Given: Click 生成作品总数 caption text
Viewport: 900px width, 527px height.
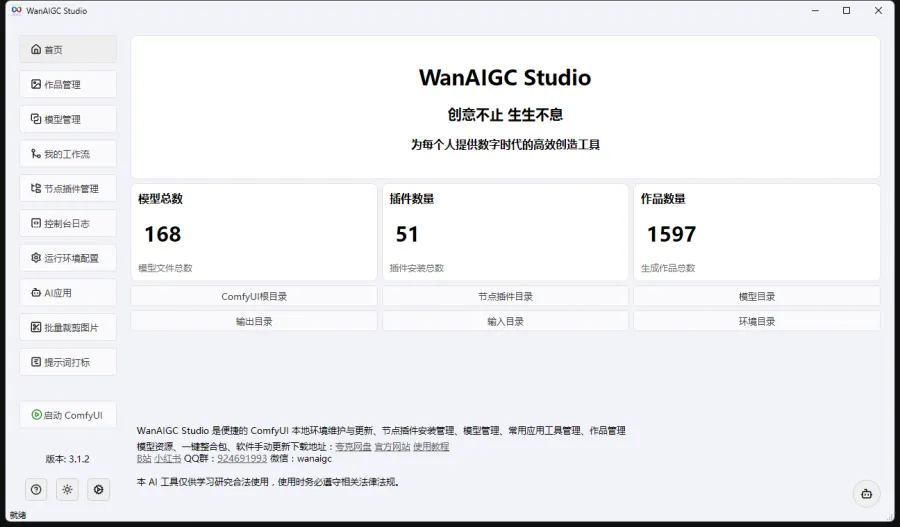Looking at the screenshot, I should [668, 268].
